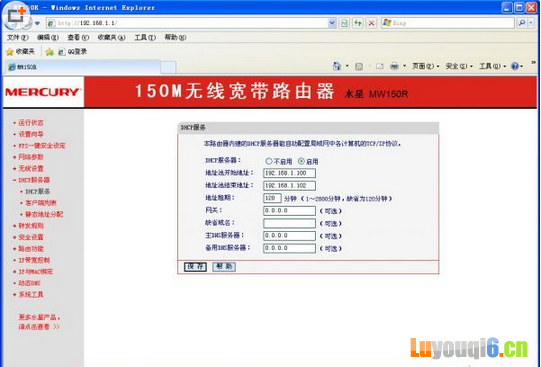Open the Favorites (收藏夹) star button

pyautogui.click(x=21, y=52)
